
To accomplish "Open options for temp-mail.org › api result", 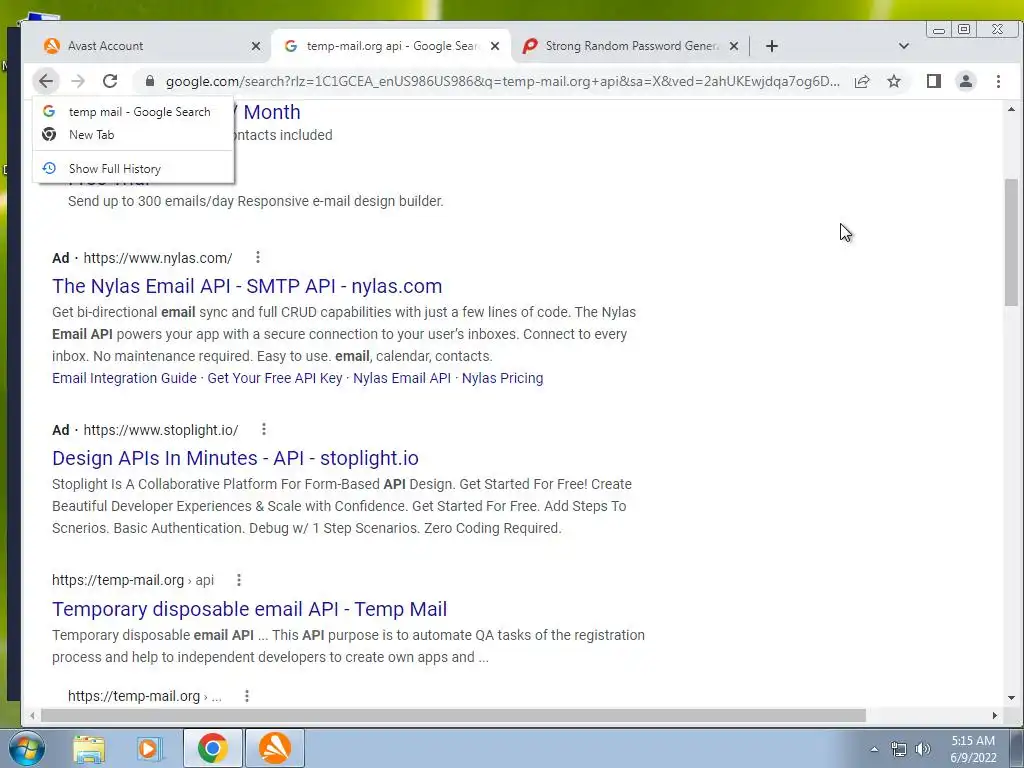I will click(x=239, y=579).
